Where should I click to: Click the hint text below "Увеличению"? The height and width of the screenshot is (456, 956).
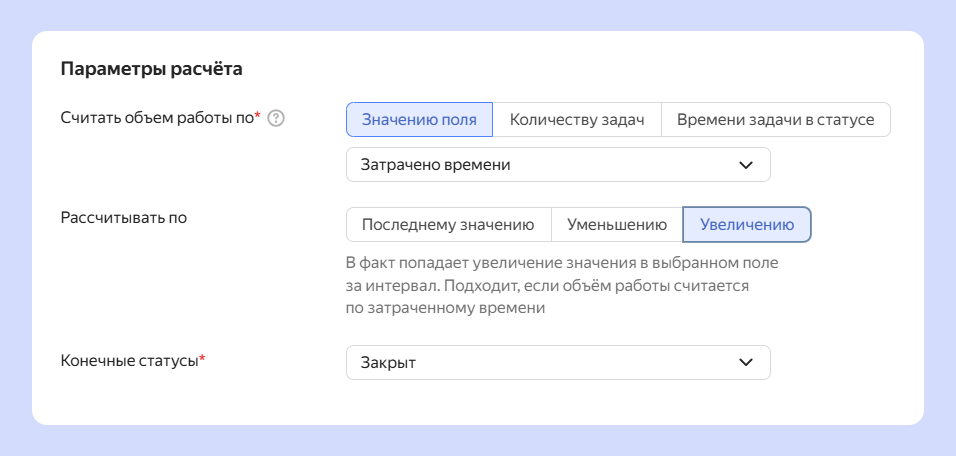(x=560, y=287)
